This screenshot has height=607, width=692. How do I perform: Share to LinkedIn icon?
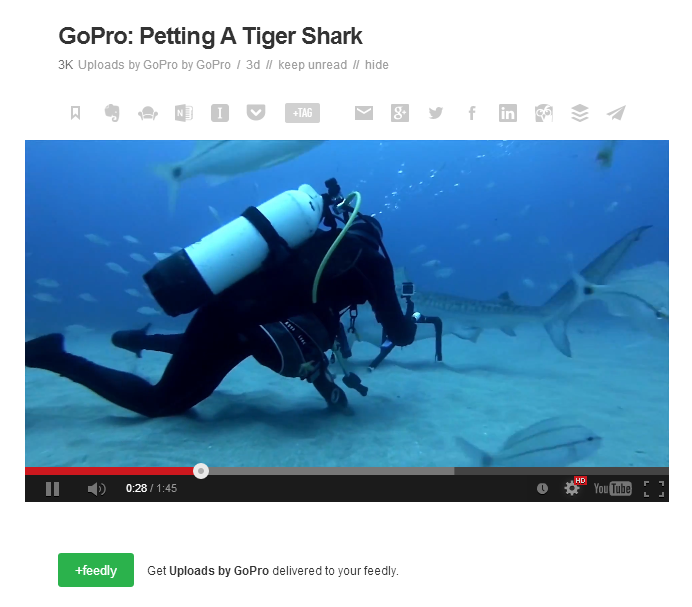point(508,113)
